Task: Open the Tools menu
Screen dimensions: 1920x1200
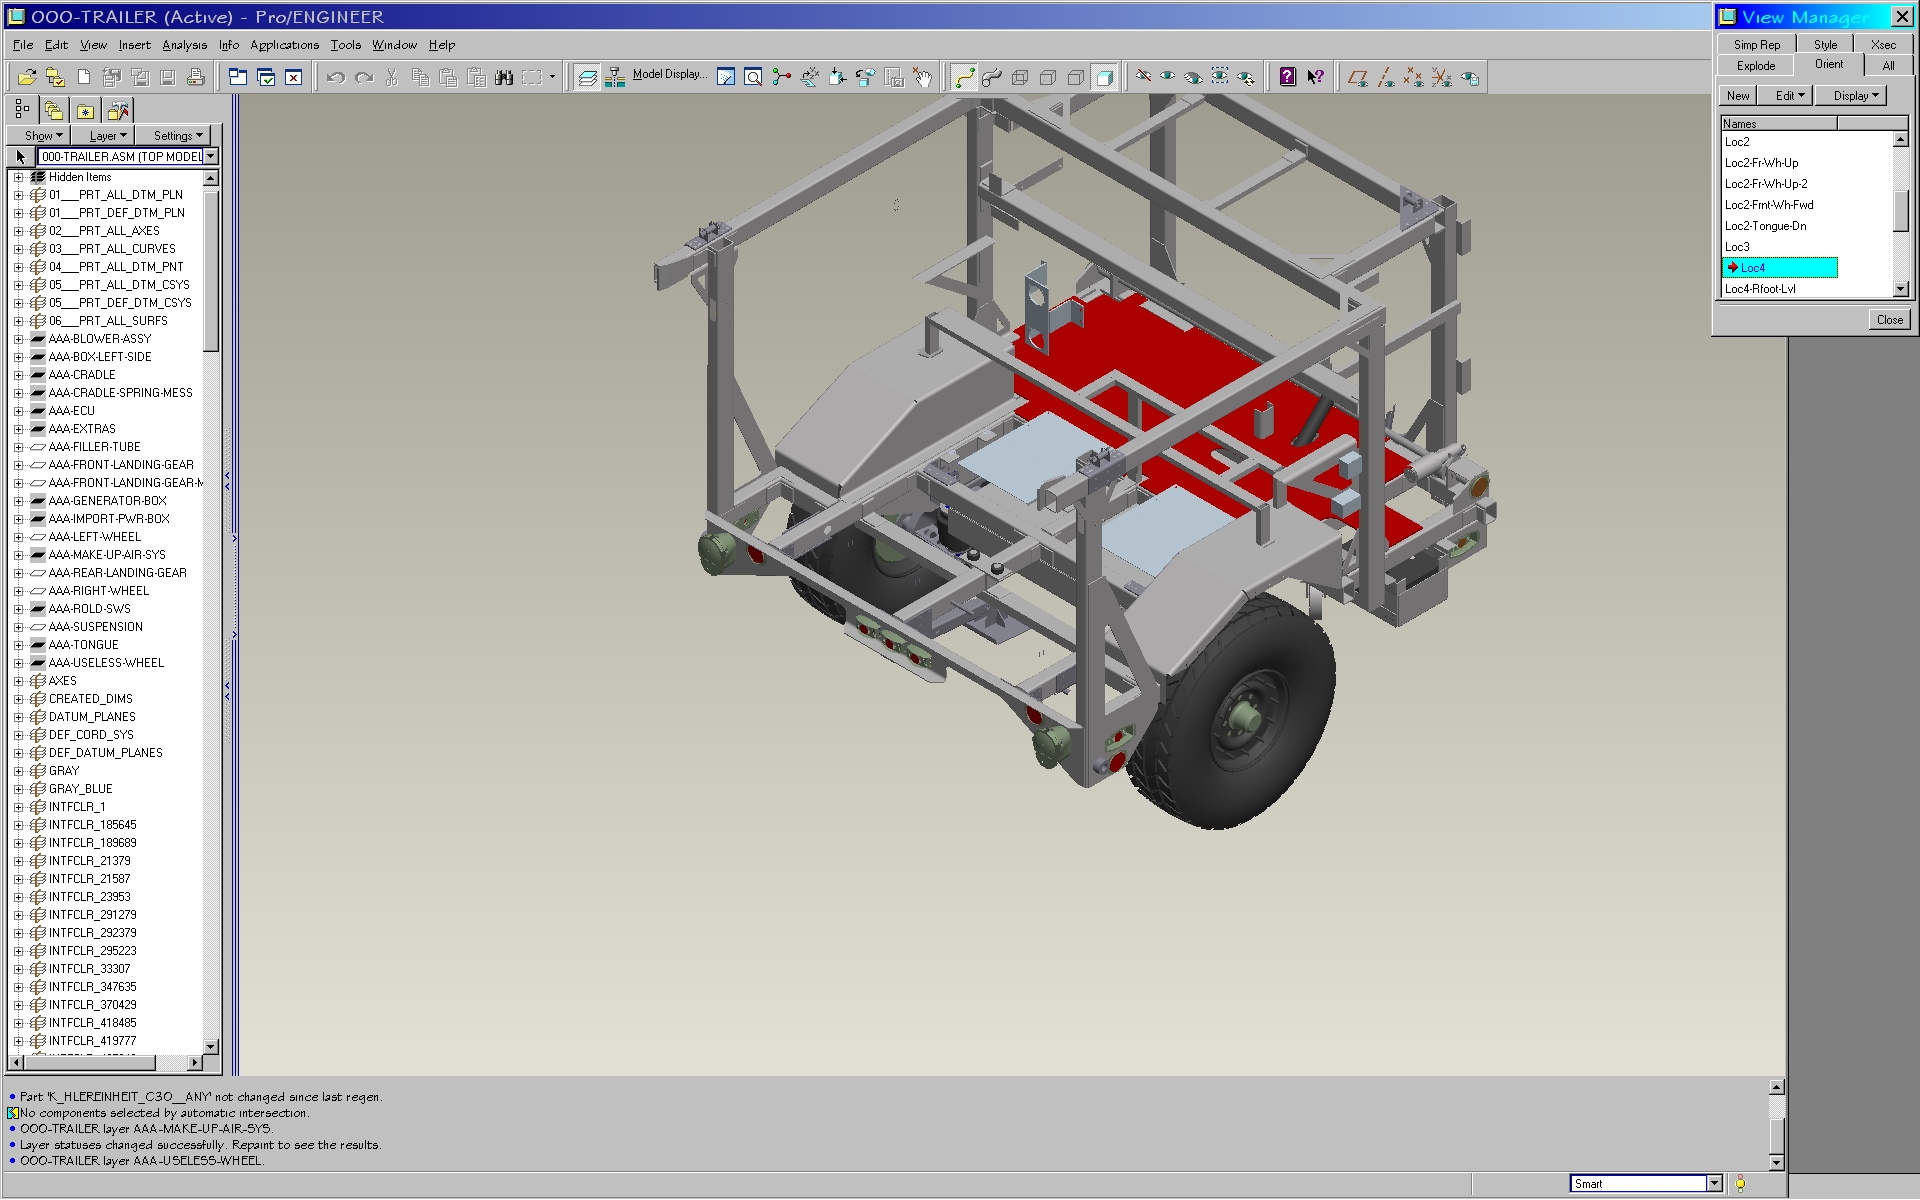Action: coord(346,45)
